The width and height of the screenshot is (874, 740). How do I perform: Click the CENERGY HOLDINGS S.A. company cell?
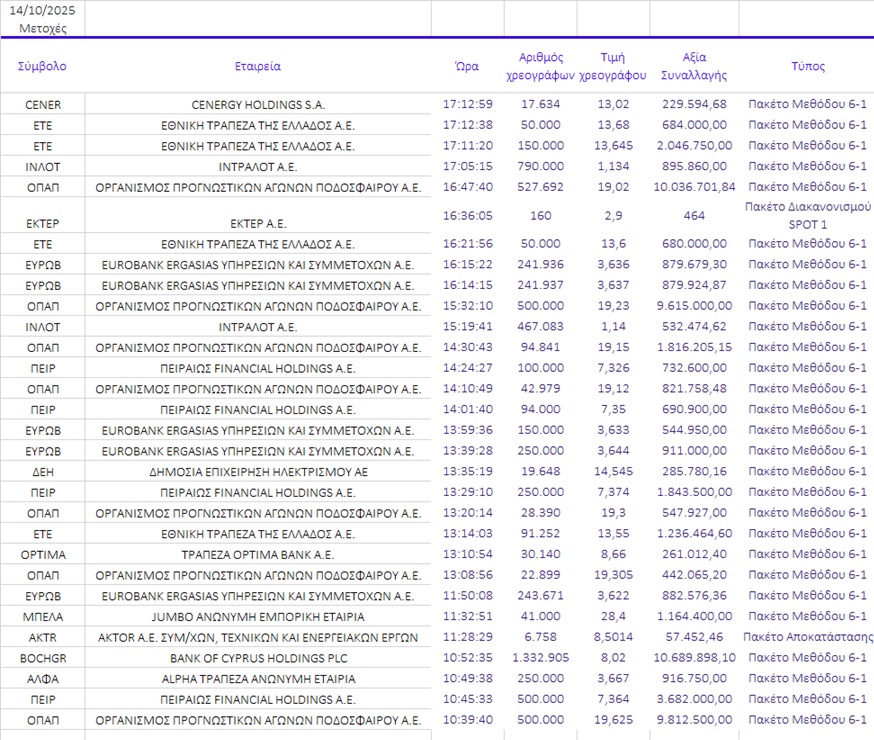coord(258,104)
